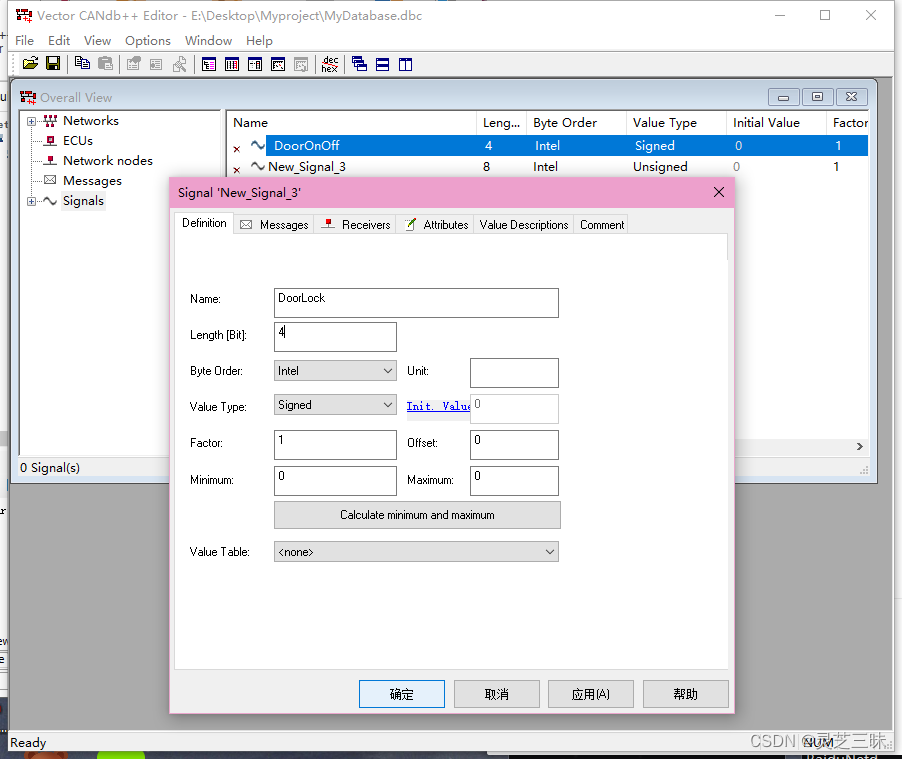Image resolution: width=902 pixels, height=759 pixels.
Task: Select Network nodes in the tree
Action: (108, 161)
